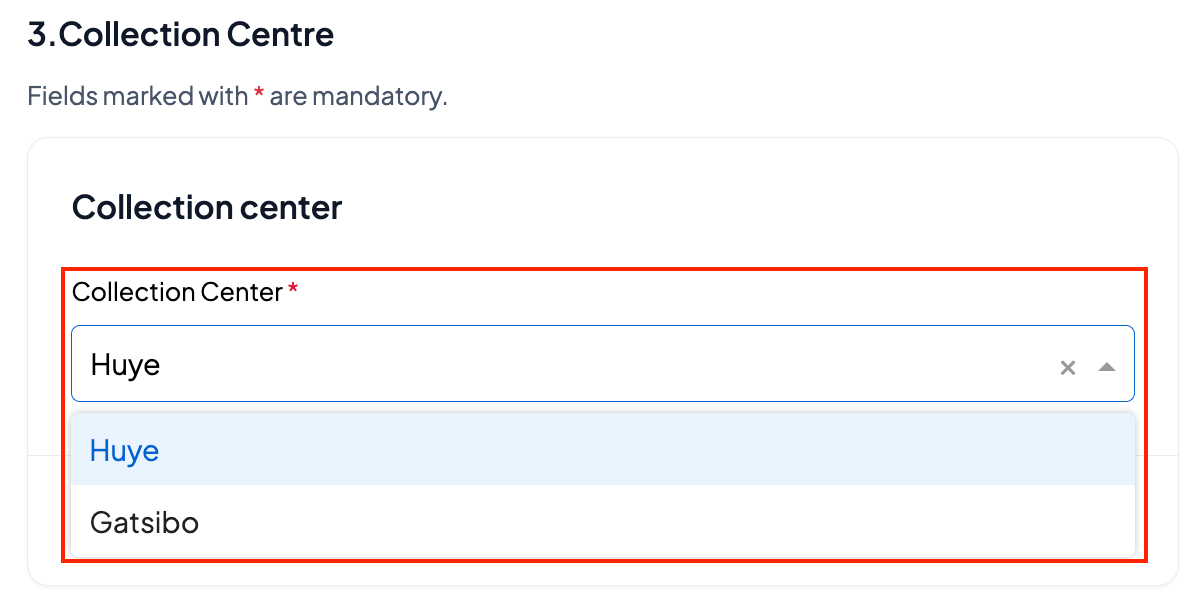Clear the selected Huye value with X icon
Screen dimensions: 1204x612
(1068, 368)
